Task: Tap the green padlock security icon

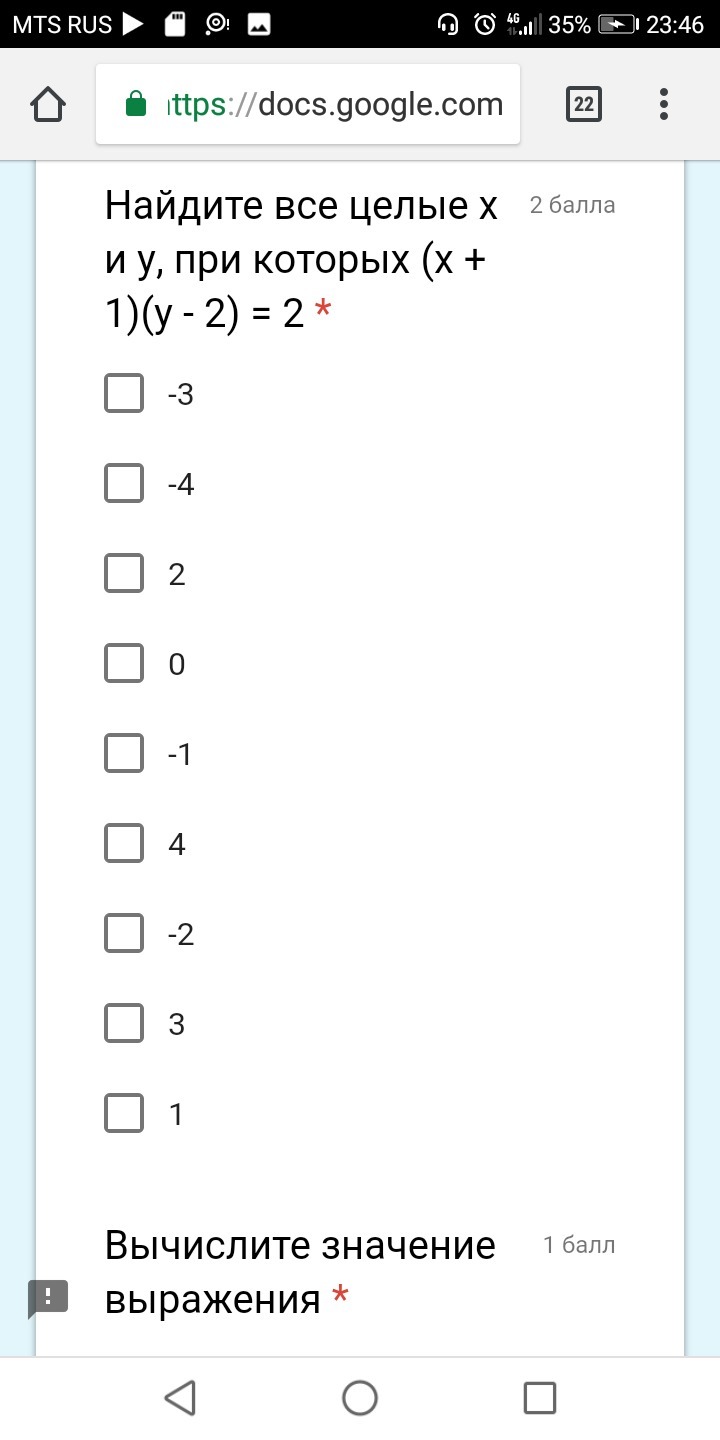Action: click(x=135, y=104)
